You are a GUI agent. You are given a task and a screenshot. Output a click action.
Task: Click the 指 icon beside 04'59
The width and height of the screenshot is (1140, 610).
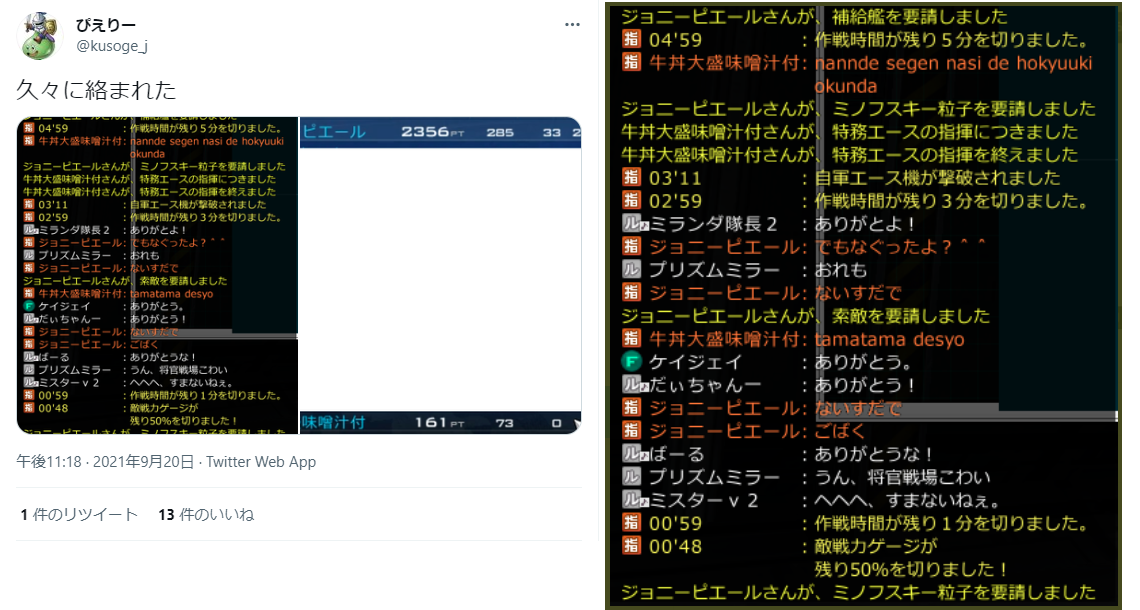(631, 40)
